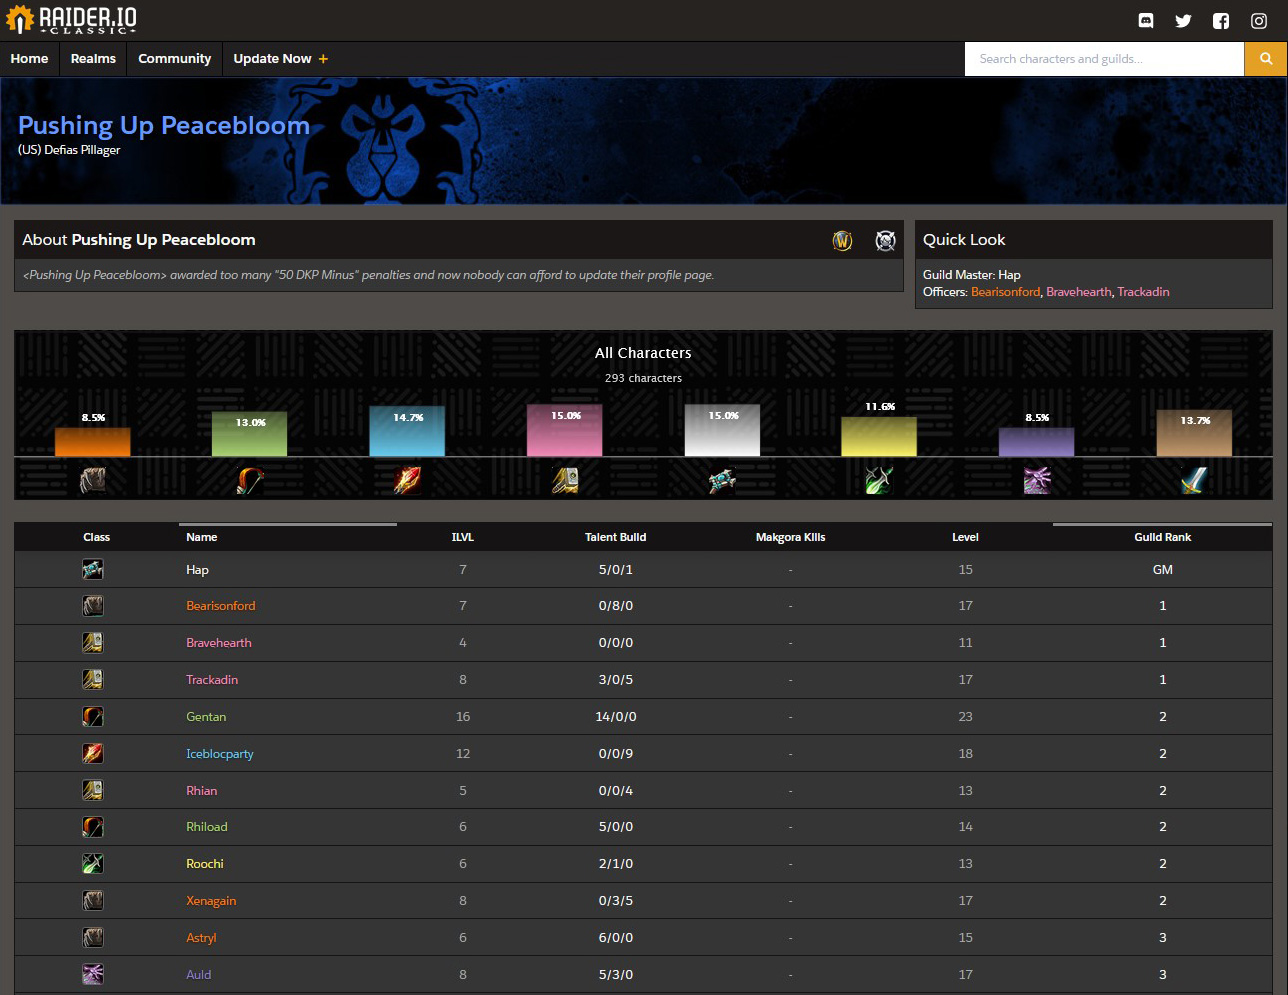Open Bearisonford officer link in Quick Look

click(1005, 292)
